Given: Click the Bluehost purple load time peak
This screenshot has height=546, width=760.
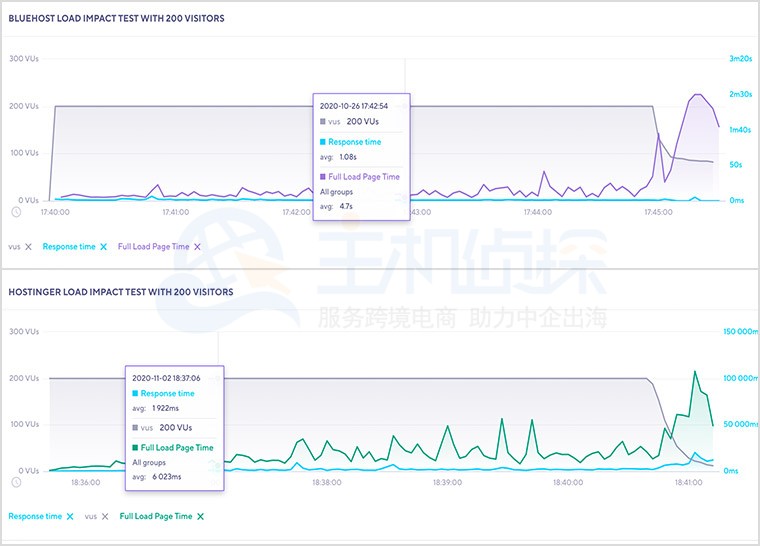Looking at the screenshot, I should (x=699, y=95).
